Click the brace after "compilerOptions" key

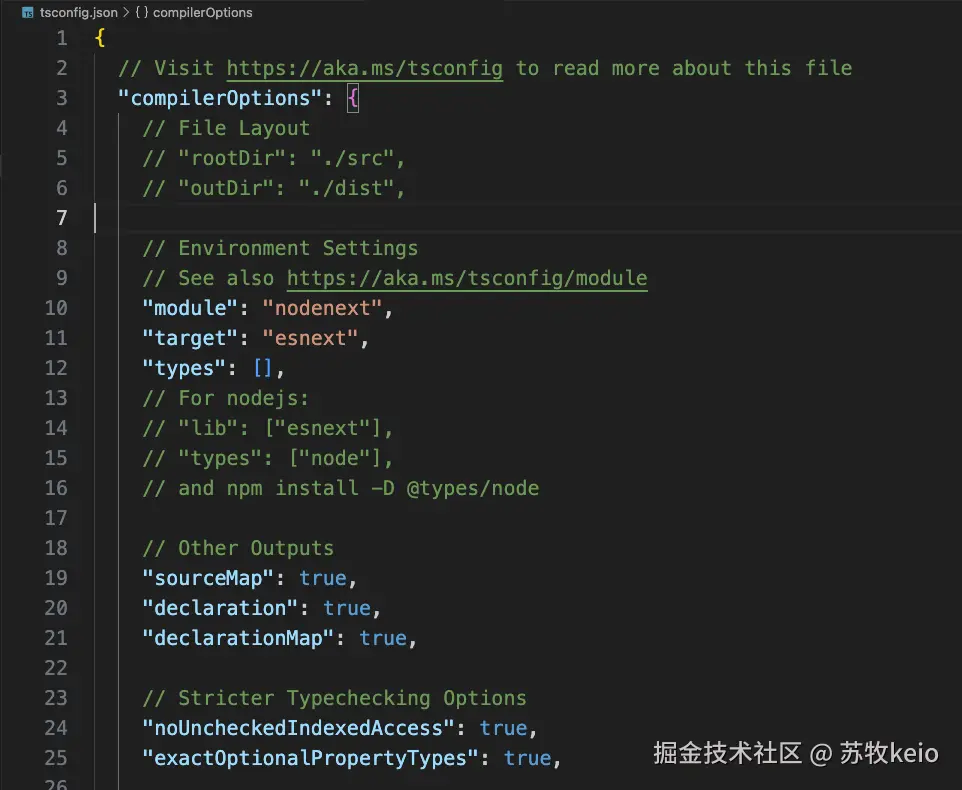coord(352,98)
